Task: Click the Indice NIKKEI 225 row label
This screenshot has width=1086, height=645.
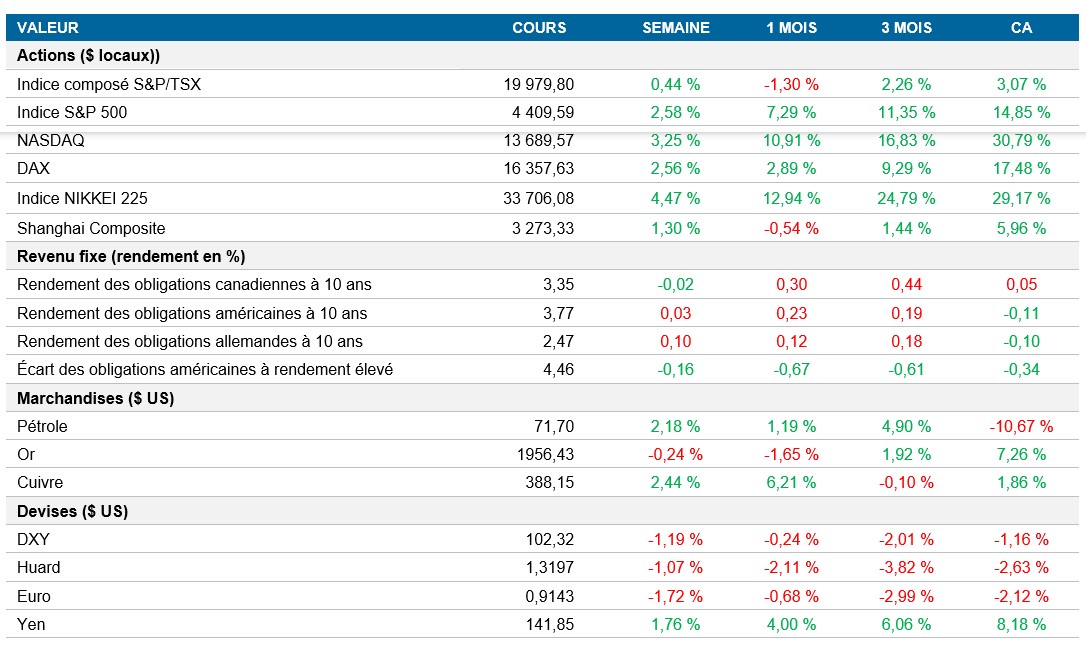Action: pos(82,198)
